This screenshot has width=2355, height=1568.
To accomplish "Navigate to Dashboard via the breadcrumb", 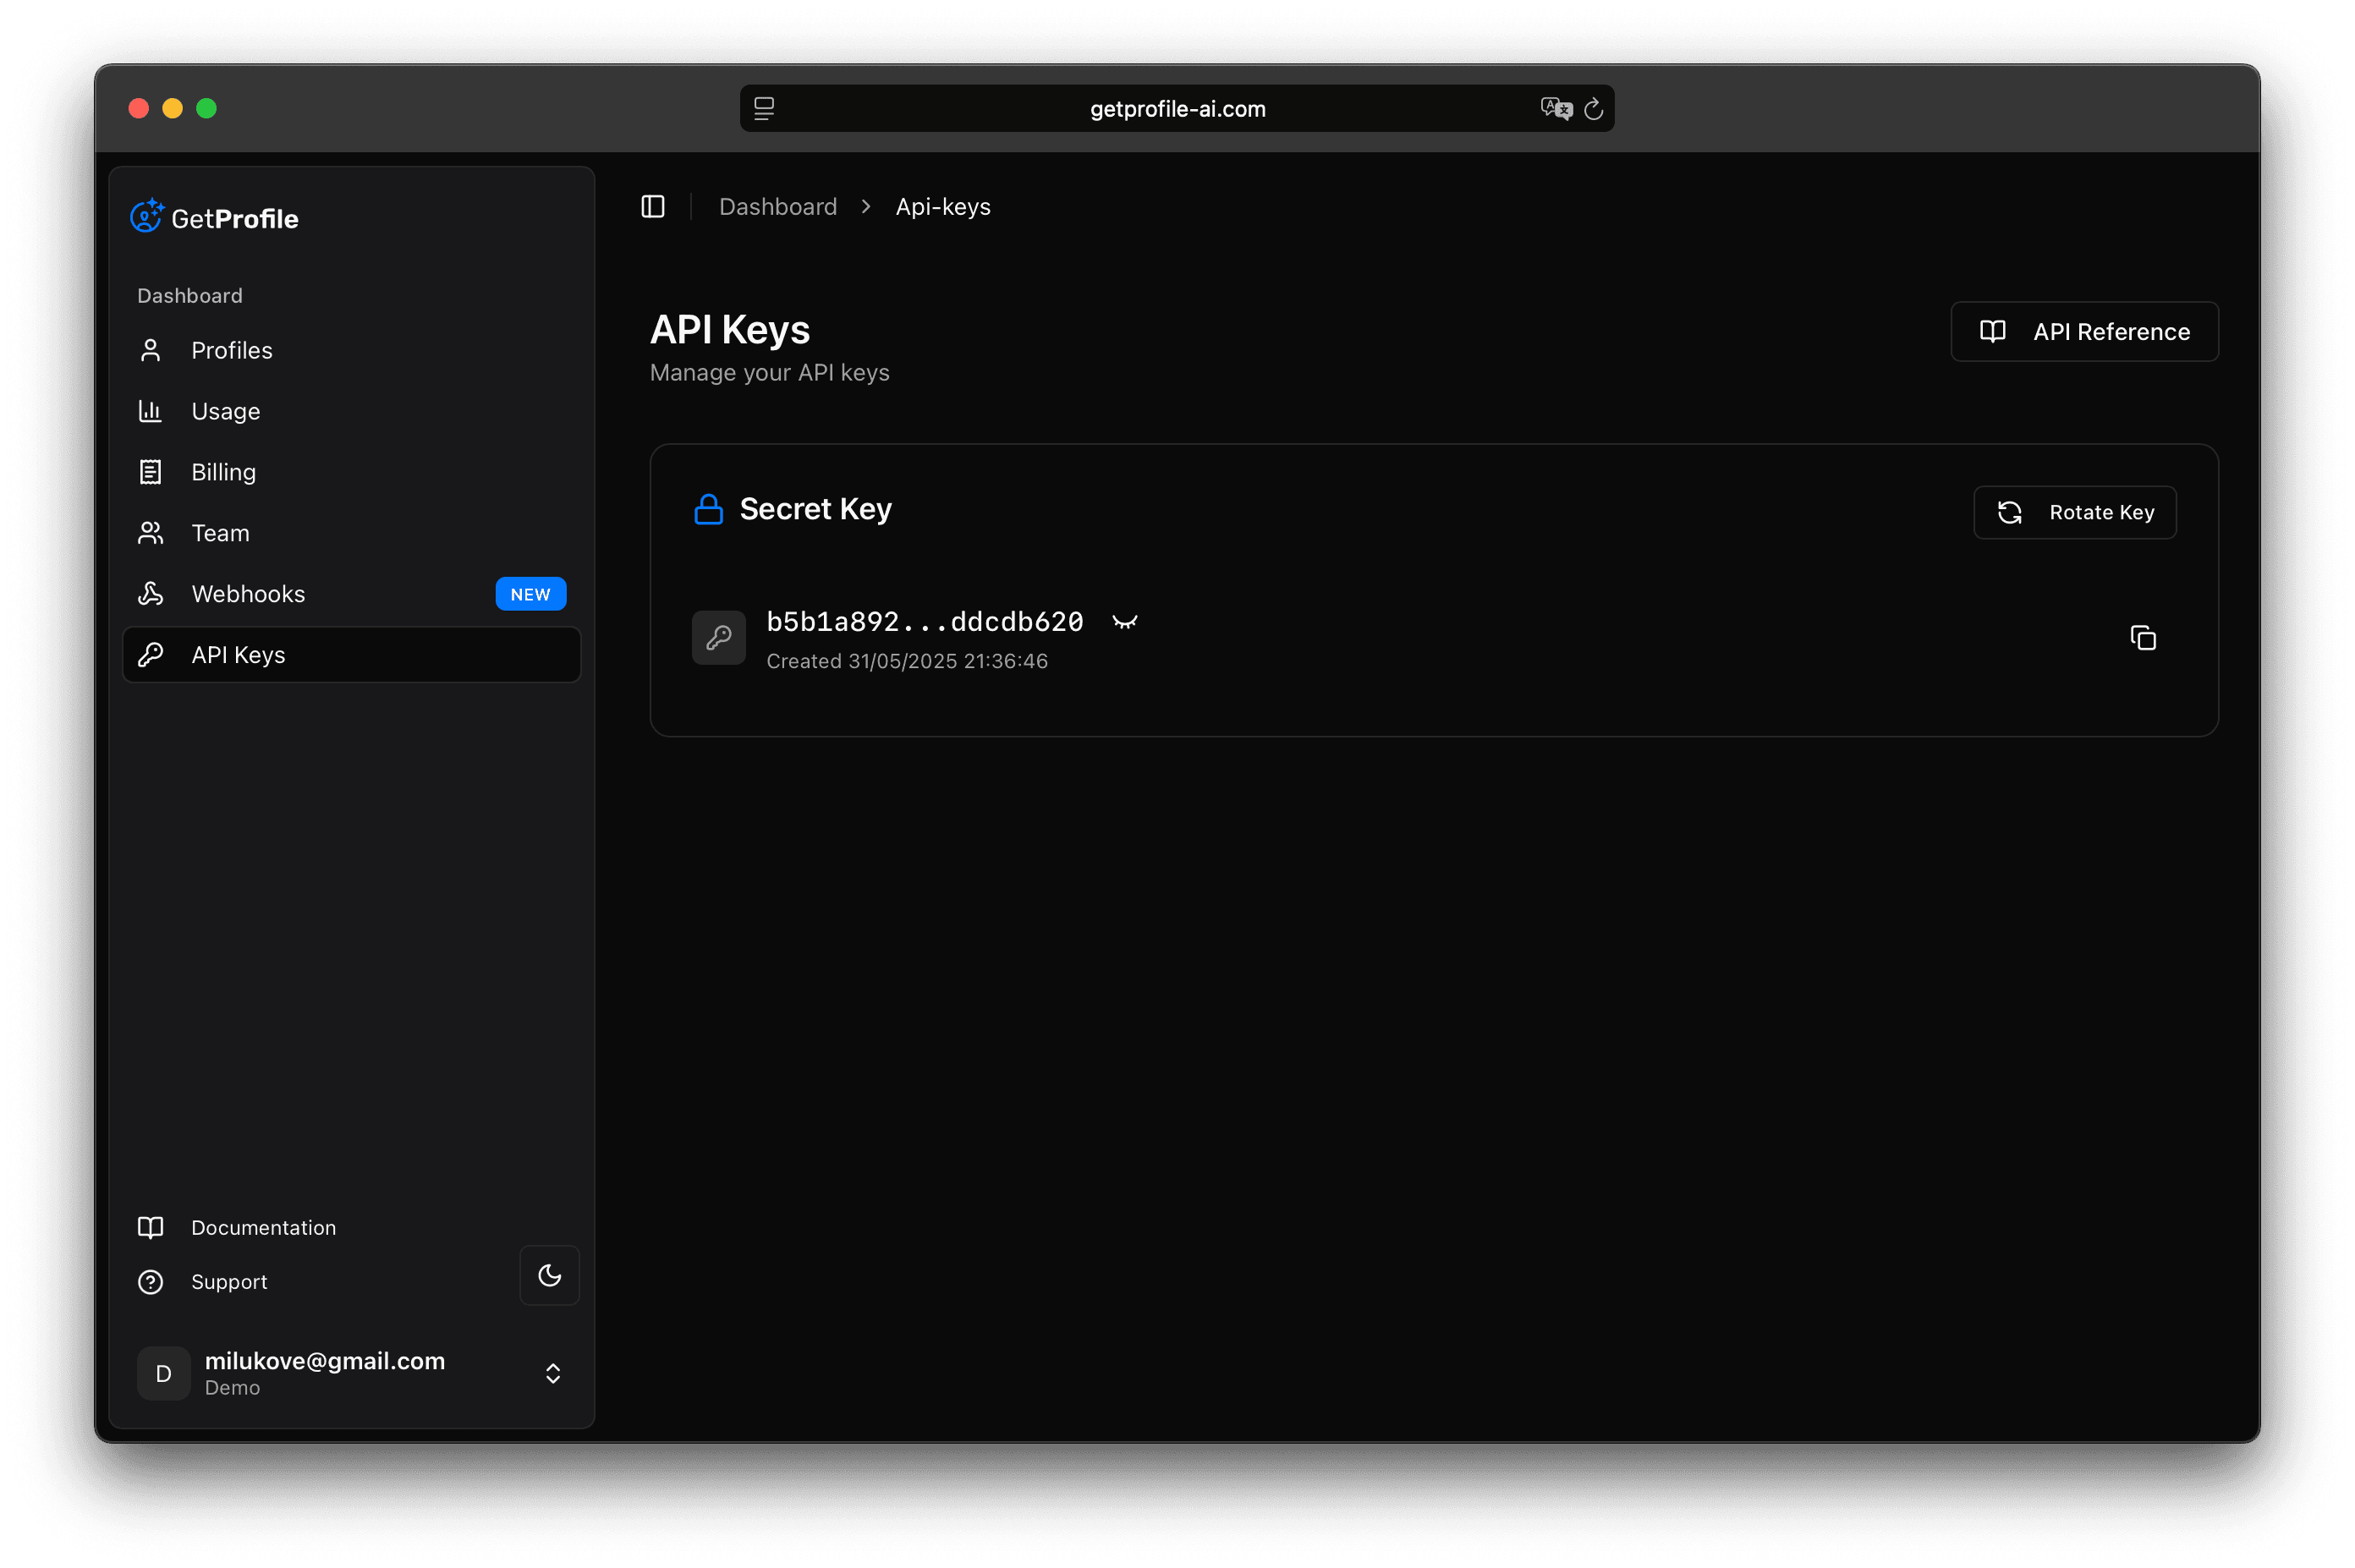I will (778, 206).
